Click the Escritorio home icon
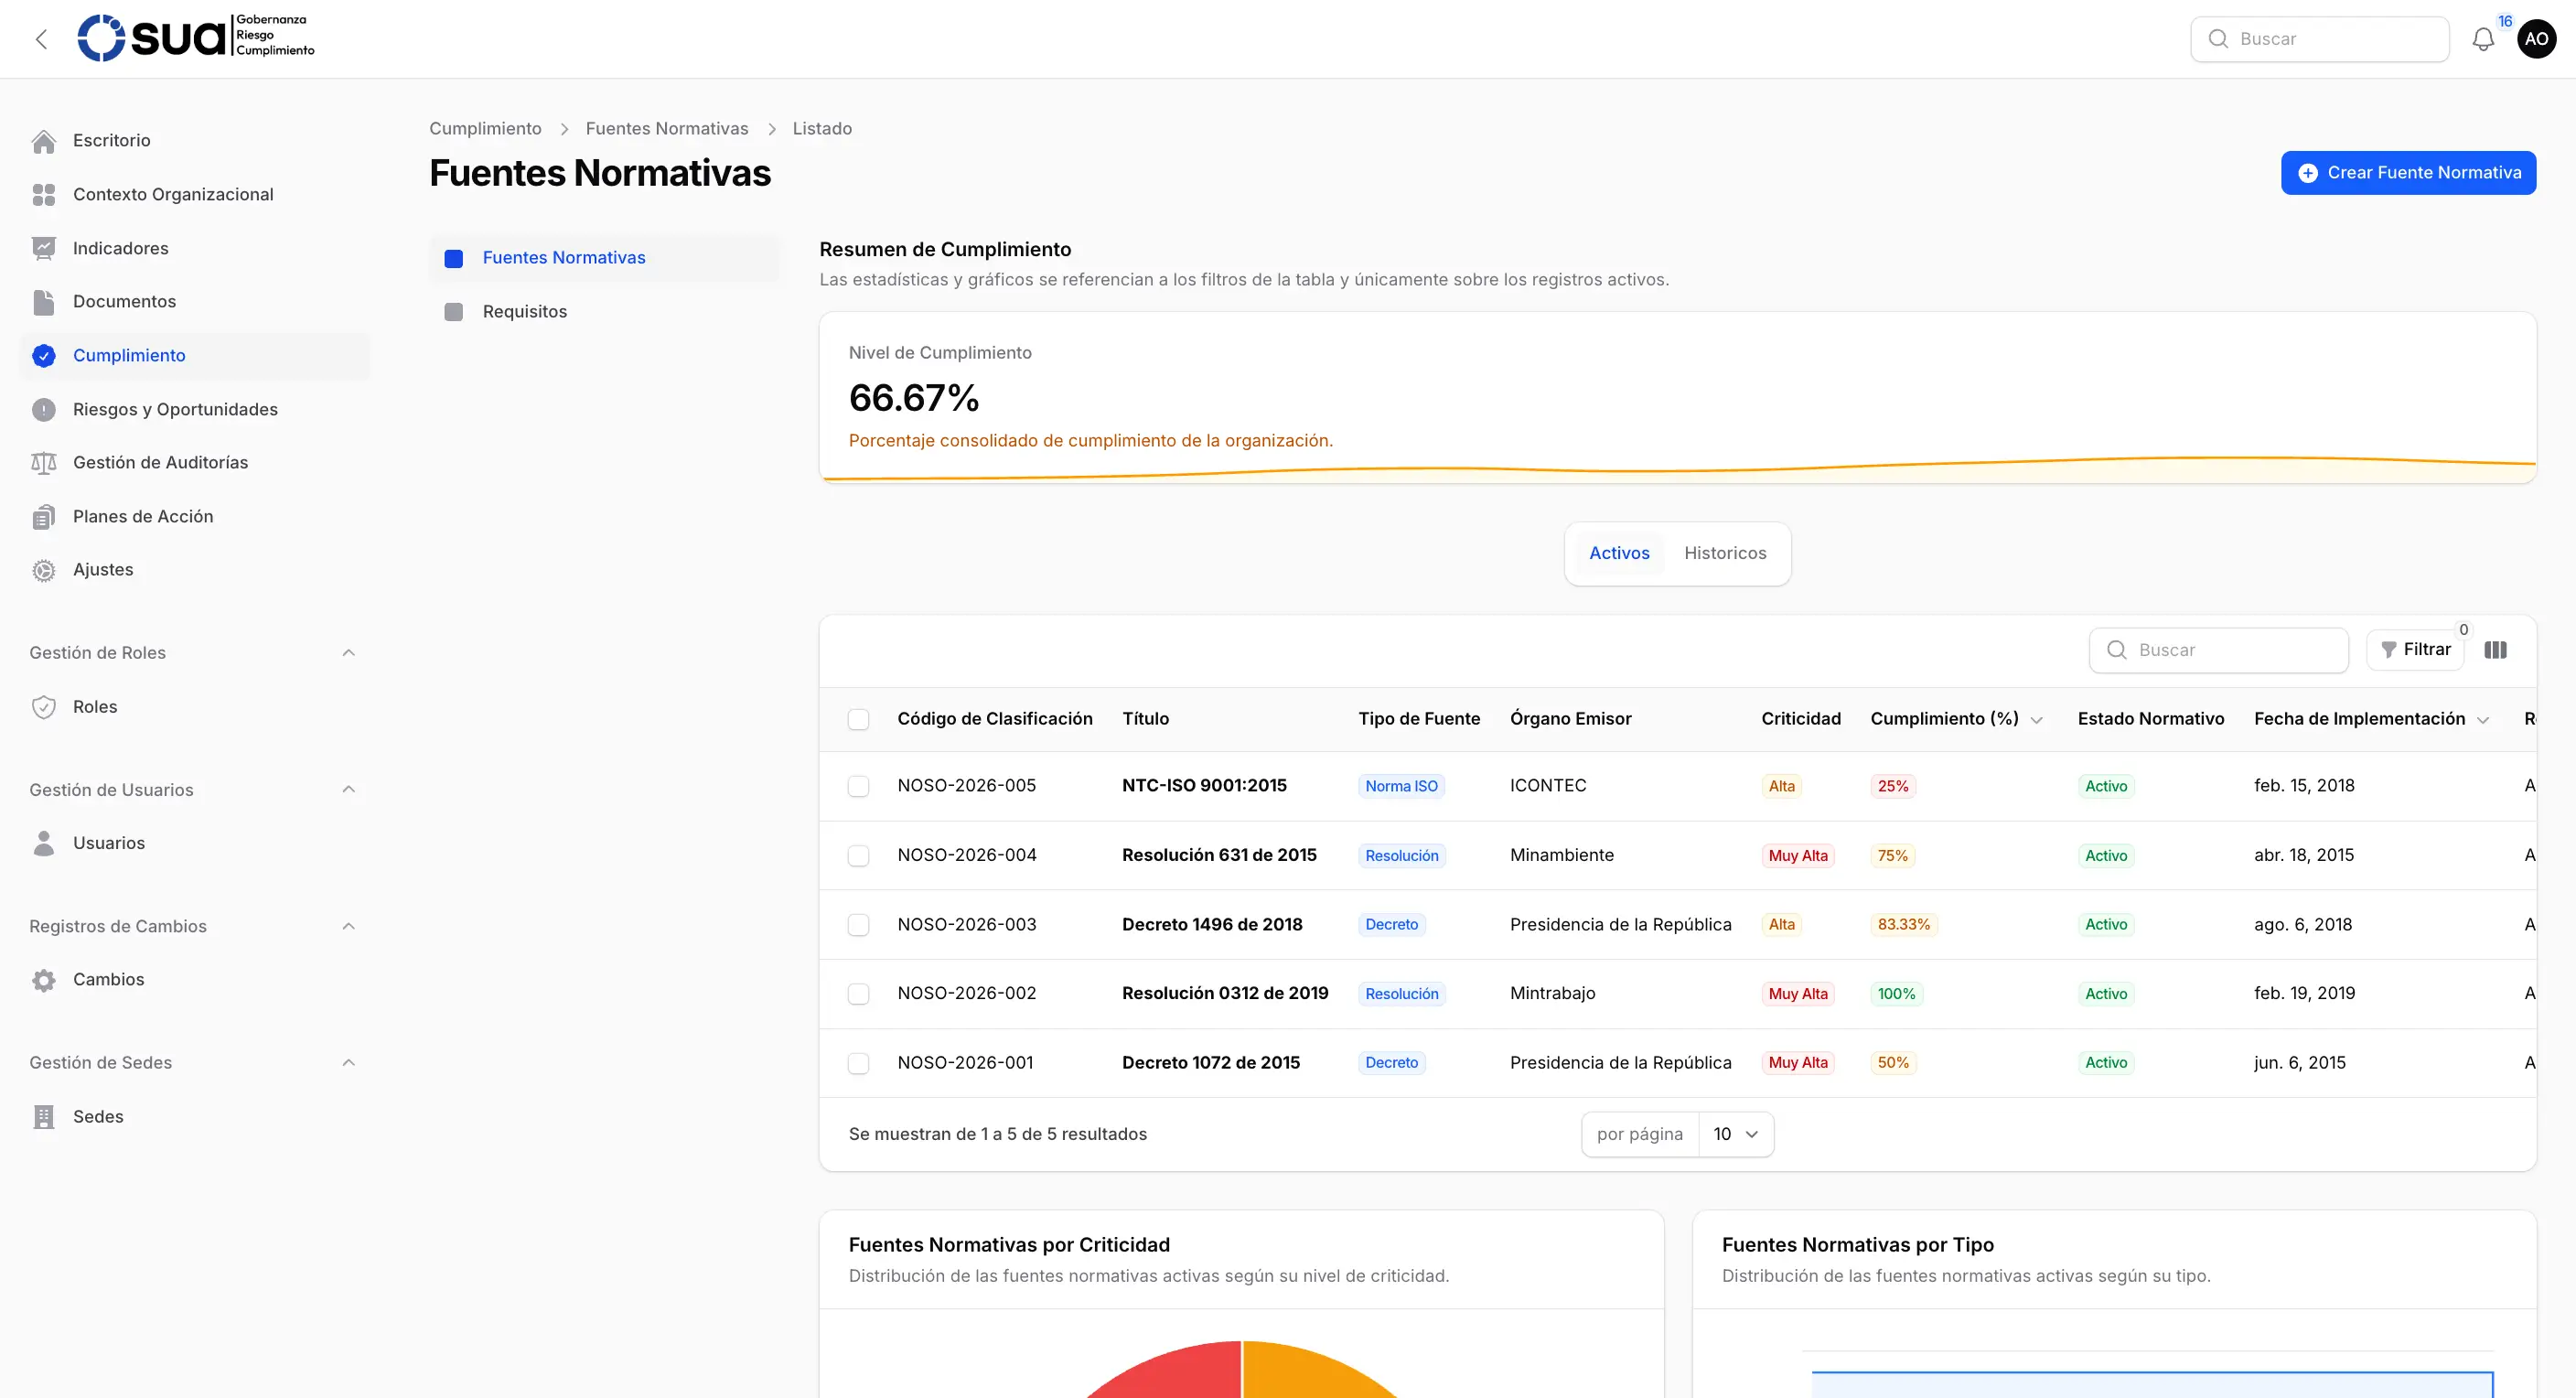Screen dimensions: 2576x1398 click(x=44, y=141)
